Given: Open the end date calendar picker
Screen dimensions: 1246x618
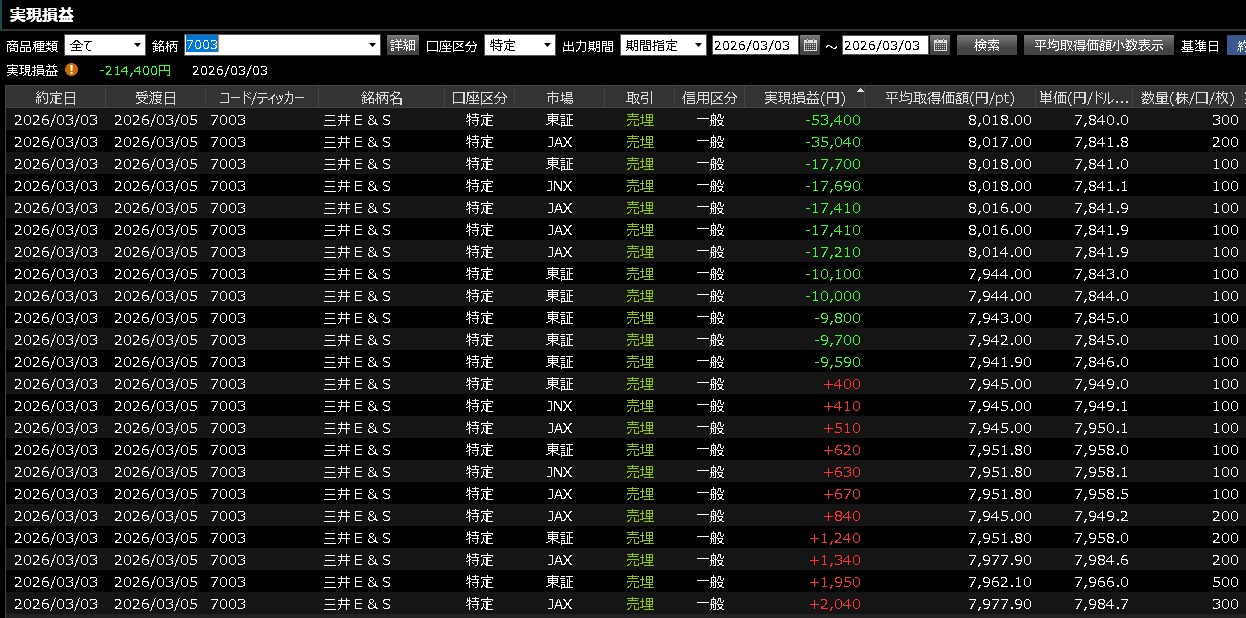Looking at the screenshot, I should [940, 45].
